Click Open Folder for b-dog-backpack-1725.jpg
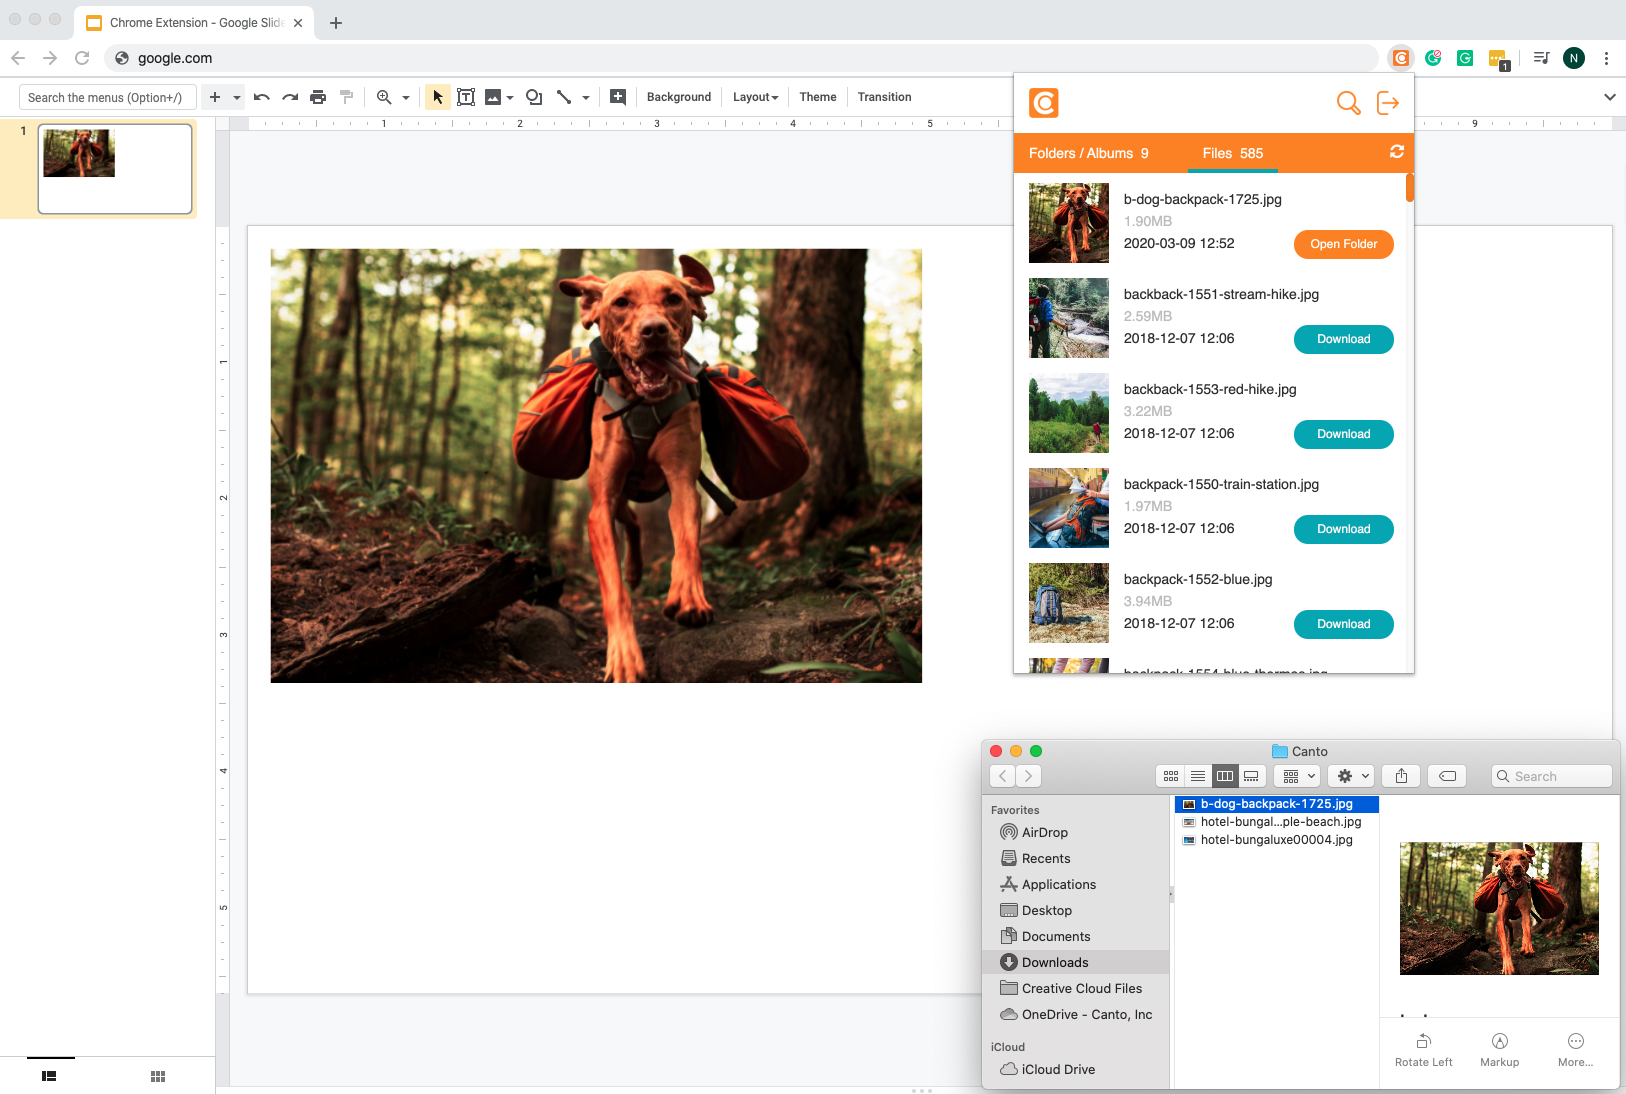Viewport: 1626px width, 1094px height. (1344, 244)
